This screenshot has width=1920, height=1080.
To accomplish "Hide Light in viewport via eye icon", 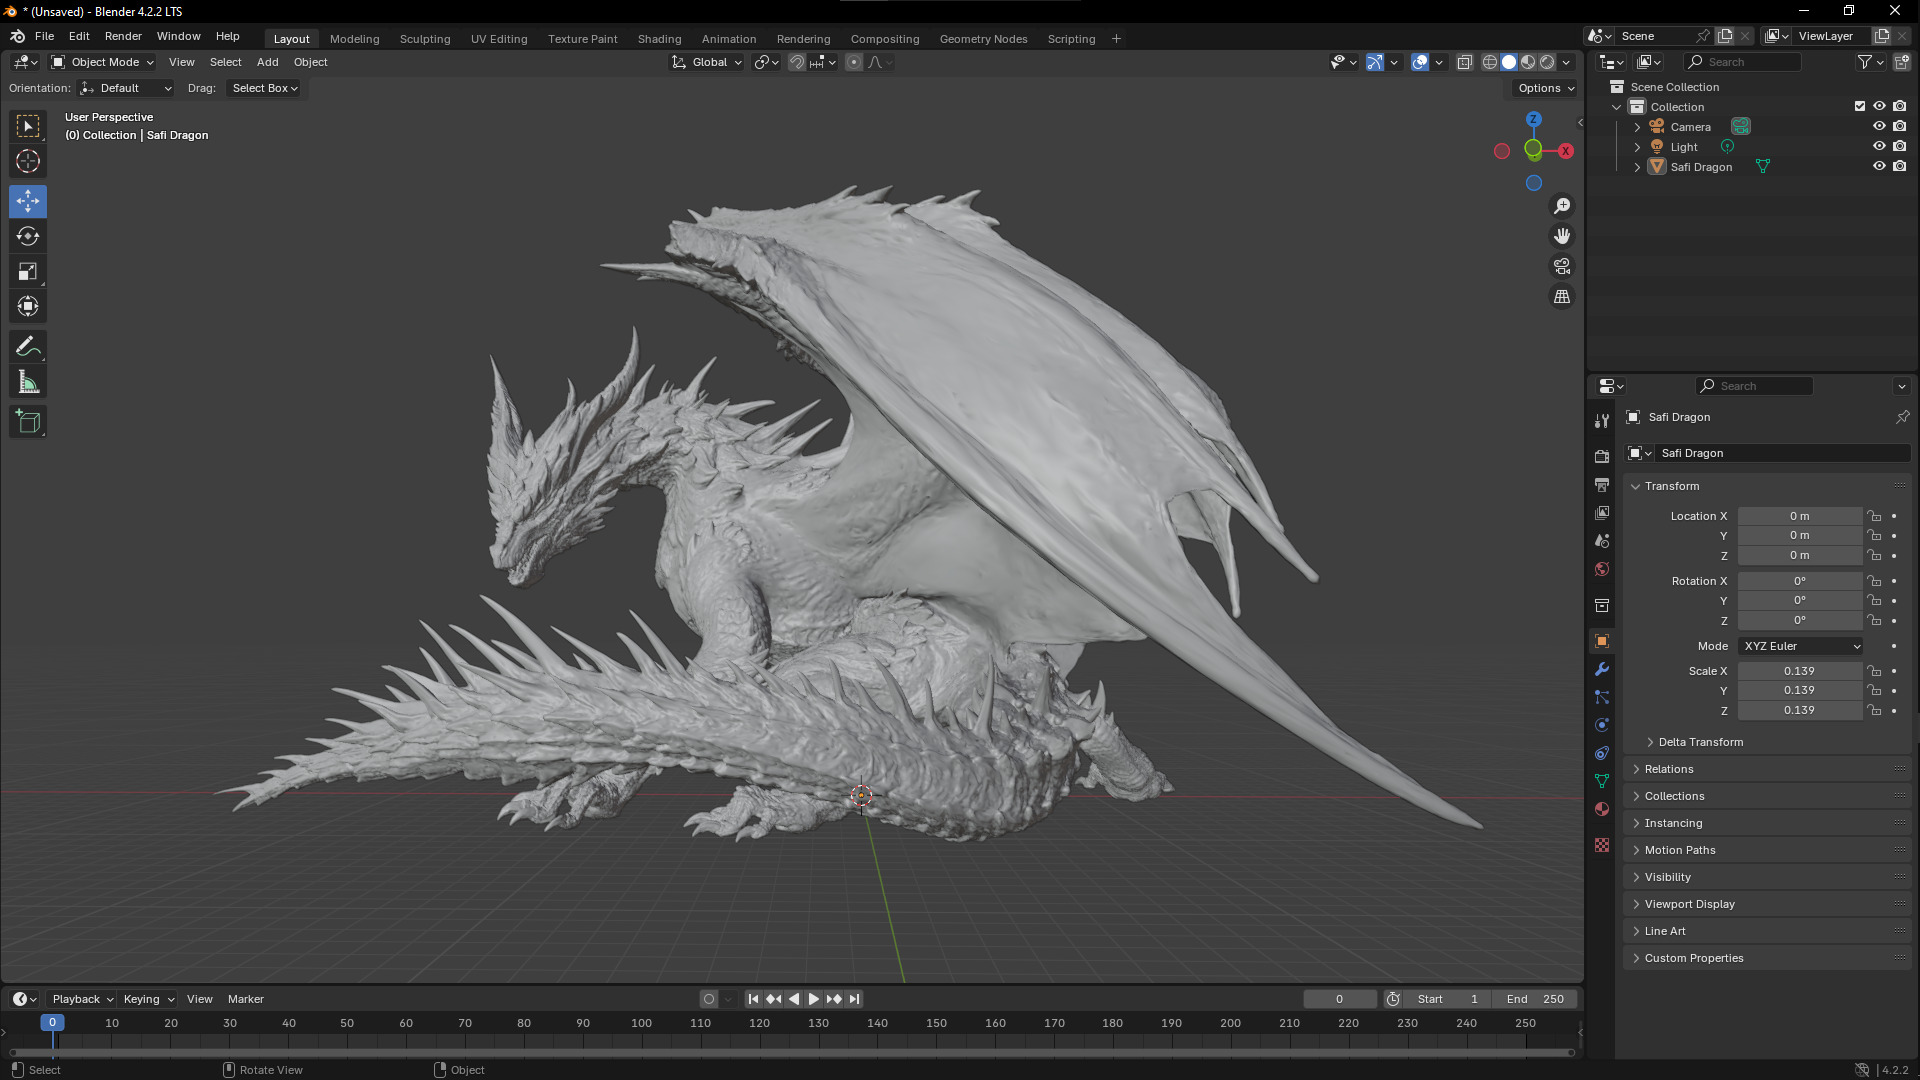I will pyautogui.click(x=1879, y=147).
